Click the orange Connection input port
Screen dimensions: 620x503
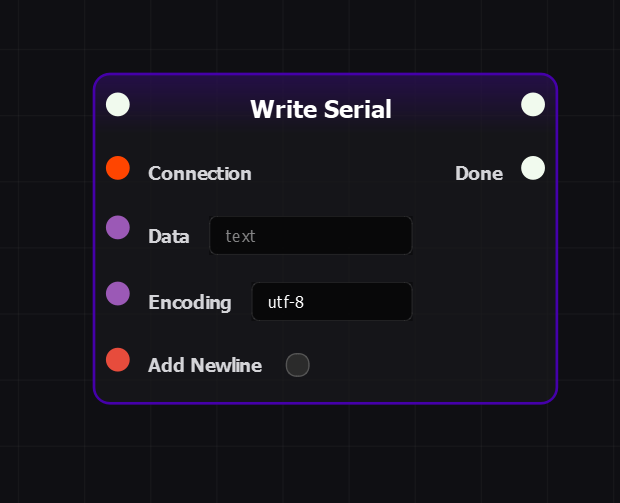pyautogui.click(x=118, y=168)
